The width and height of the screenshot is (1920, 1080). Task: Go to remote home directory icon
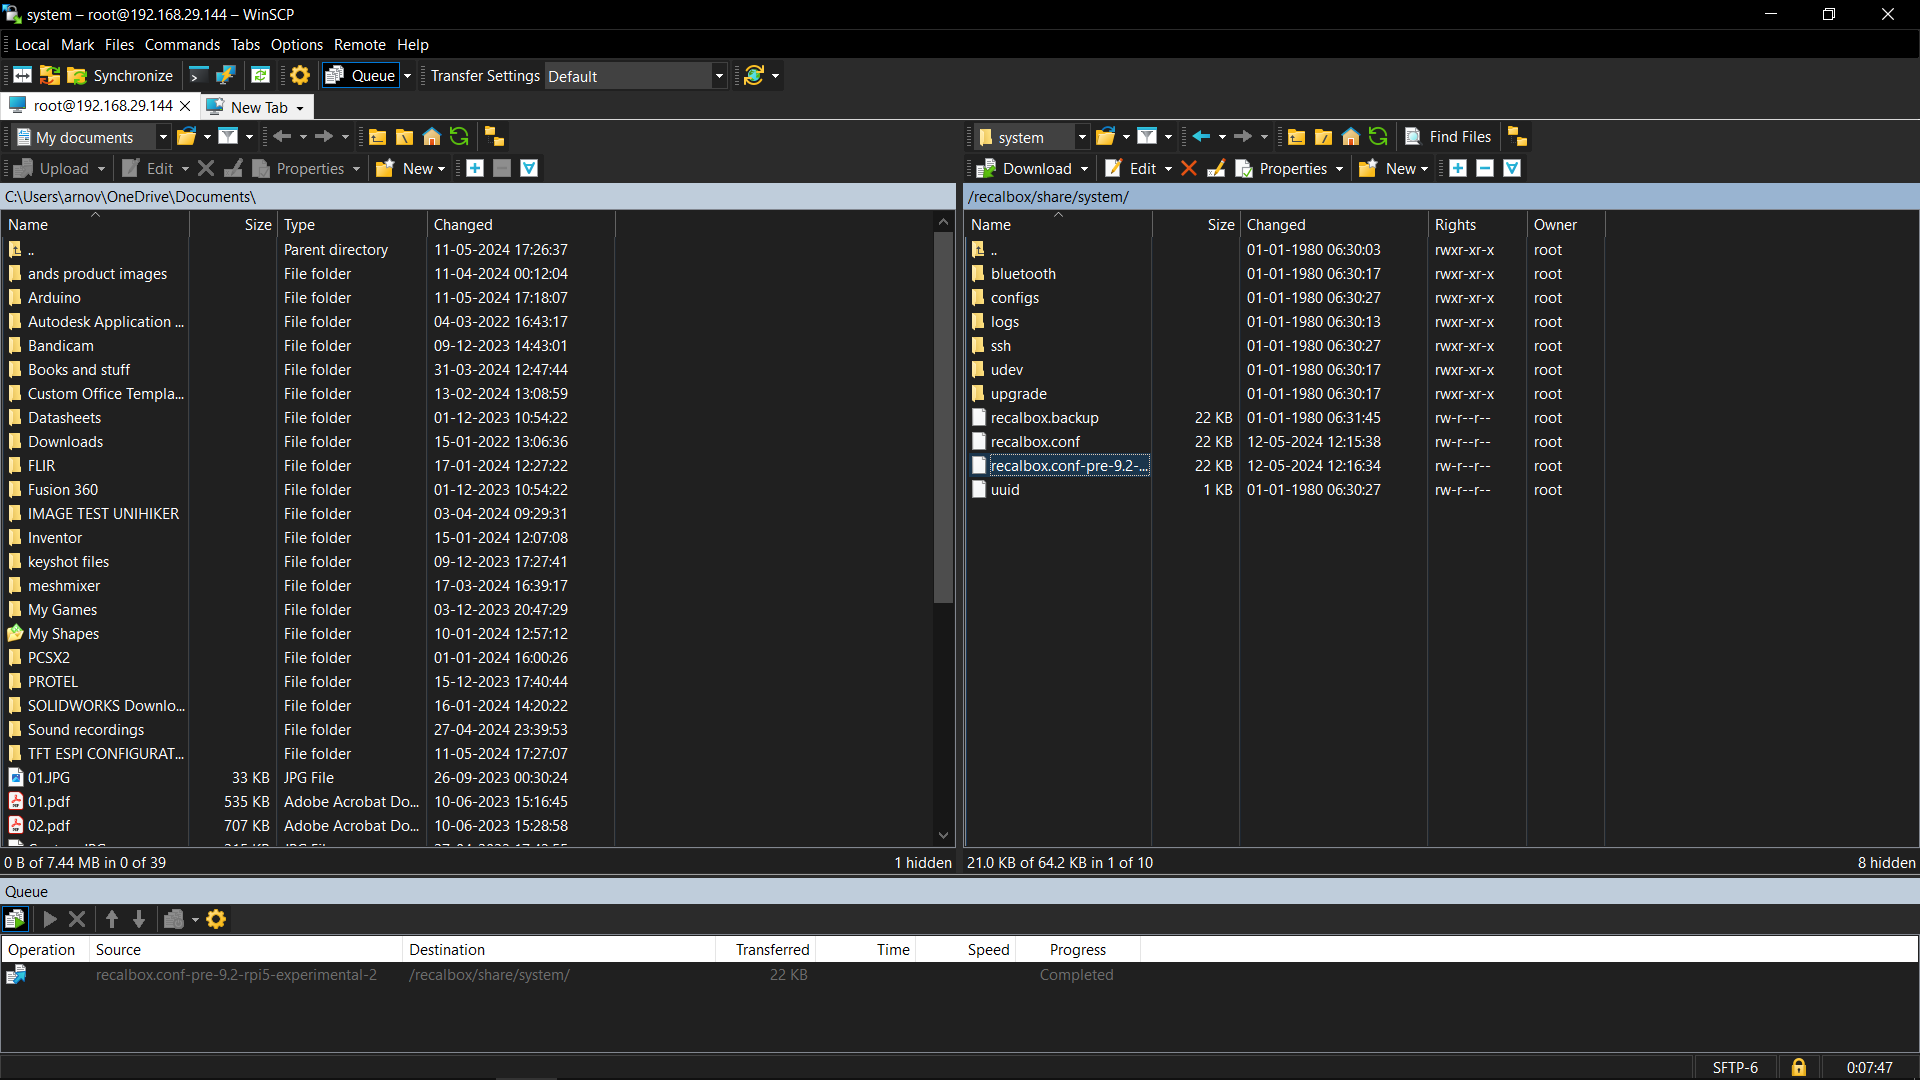[x=1350, y=137]
